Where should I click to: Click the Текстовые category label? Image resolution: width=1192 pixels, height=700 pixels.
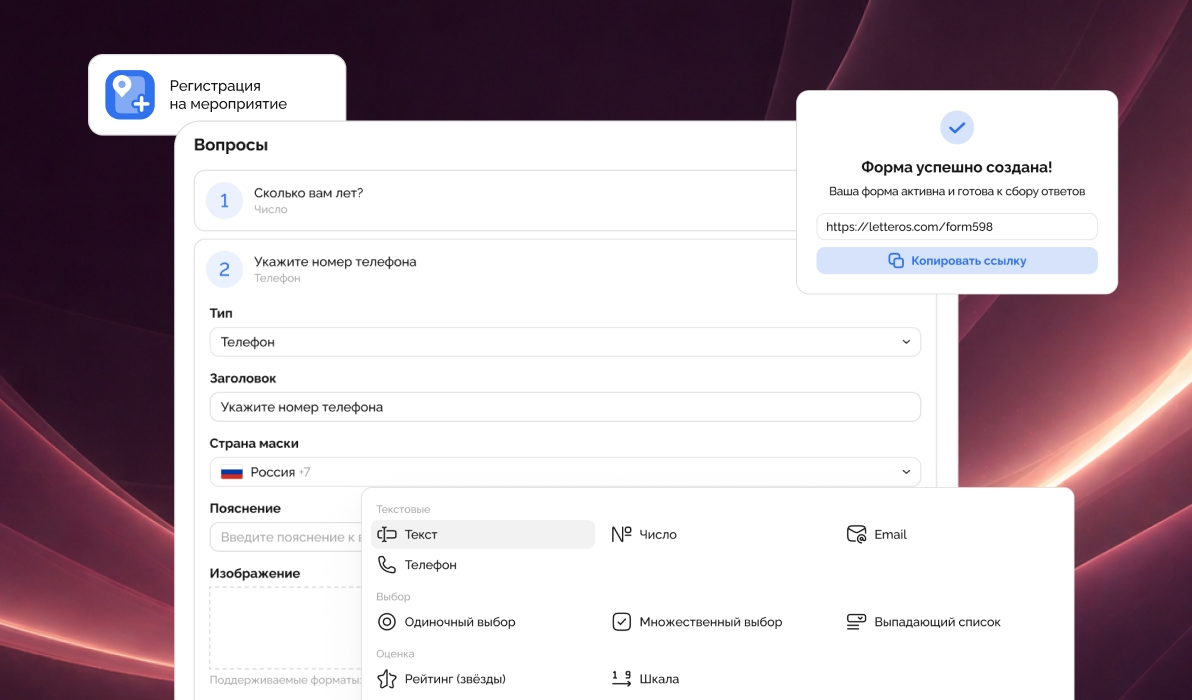click(x=403, y=509)
